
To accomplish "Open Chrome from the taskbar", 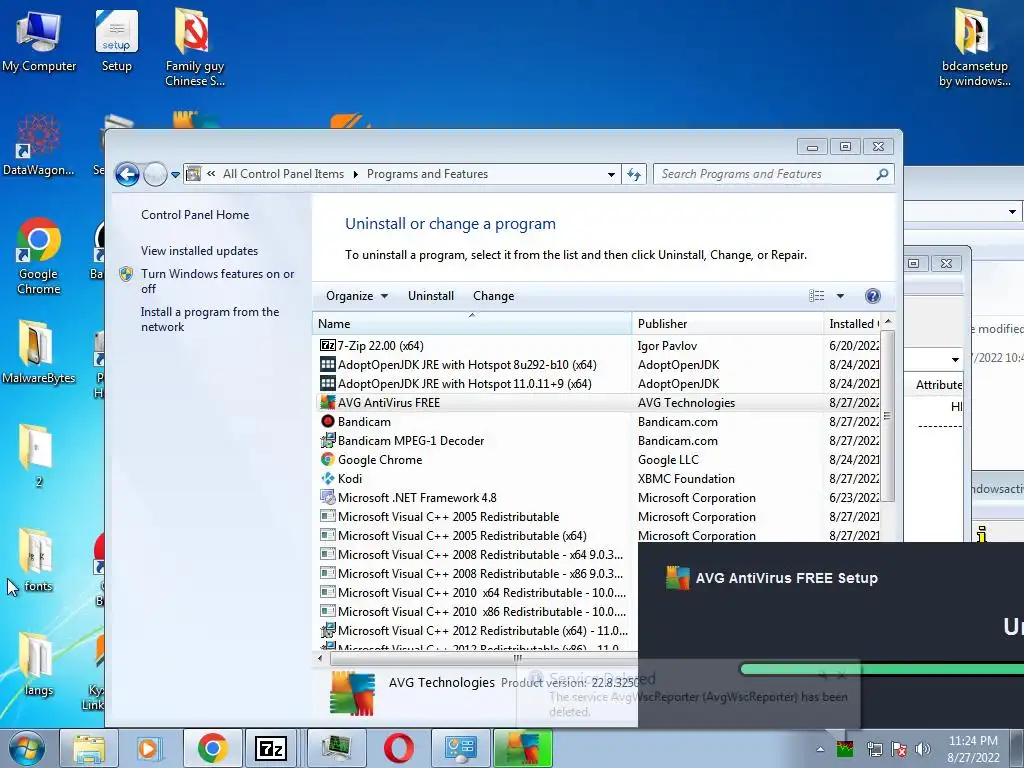I will (x=212, y=748).
